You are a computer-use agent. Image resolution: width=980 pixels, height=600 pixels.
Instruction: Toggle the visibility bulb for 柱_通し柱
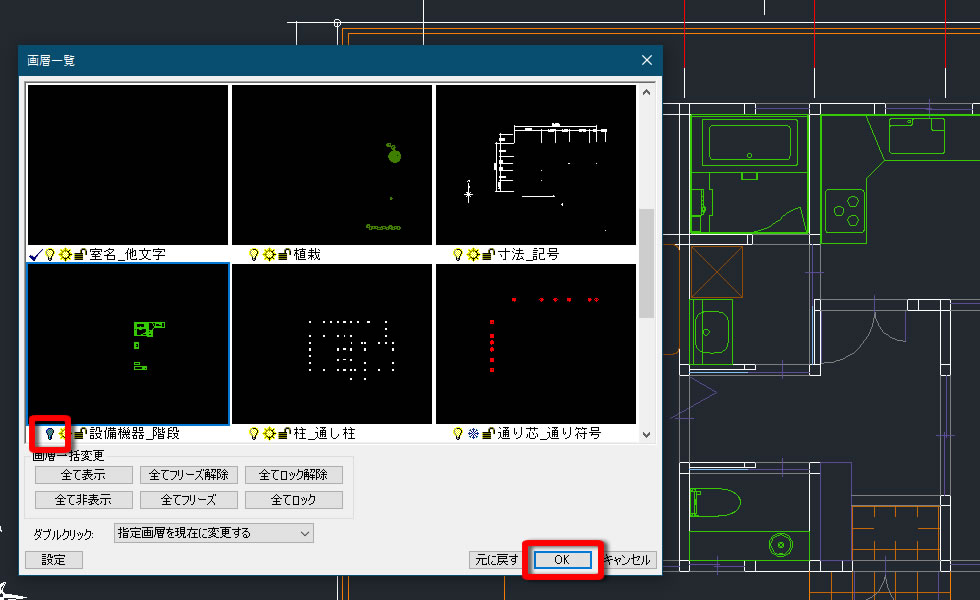click(254, 433)
